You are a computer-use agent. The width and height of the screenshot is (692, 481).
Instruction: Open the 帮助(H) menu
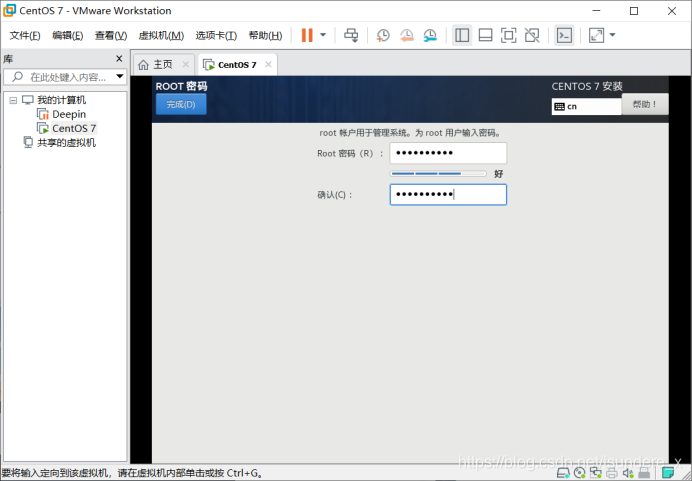(265, 35)
